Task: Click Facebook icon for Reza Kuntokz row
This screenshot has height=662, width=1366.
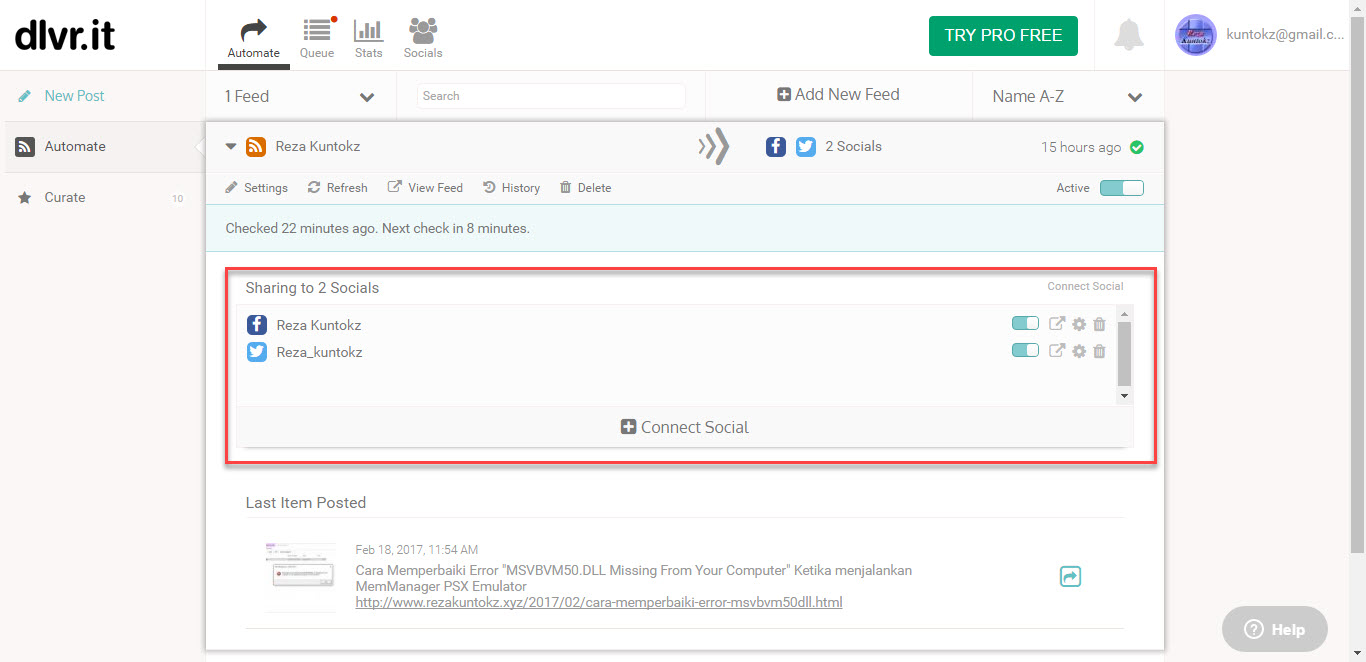Action: click(257, 325)
